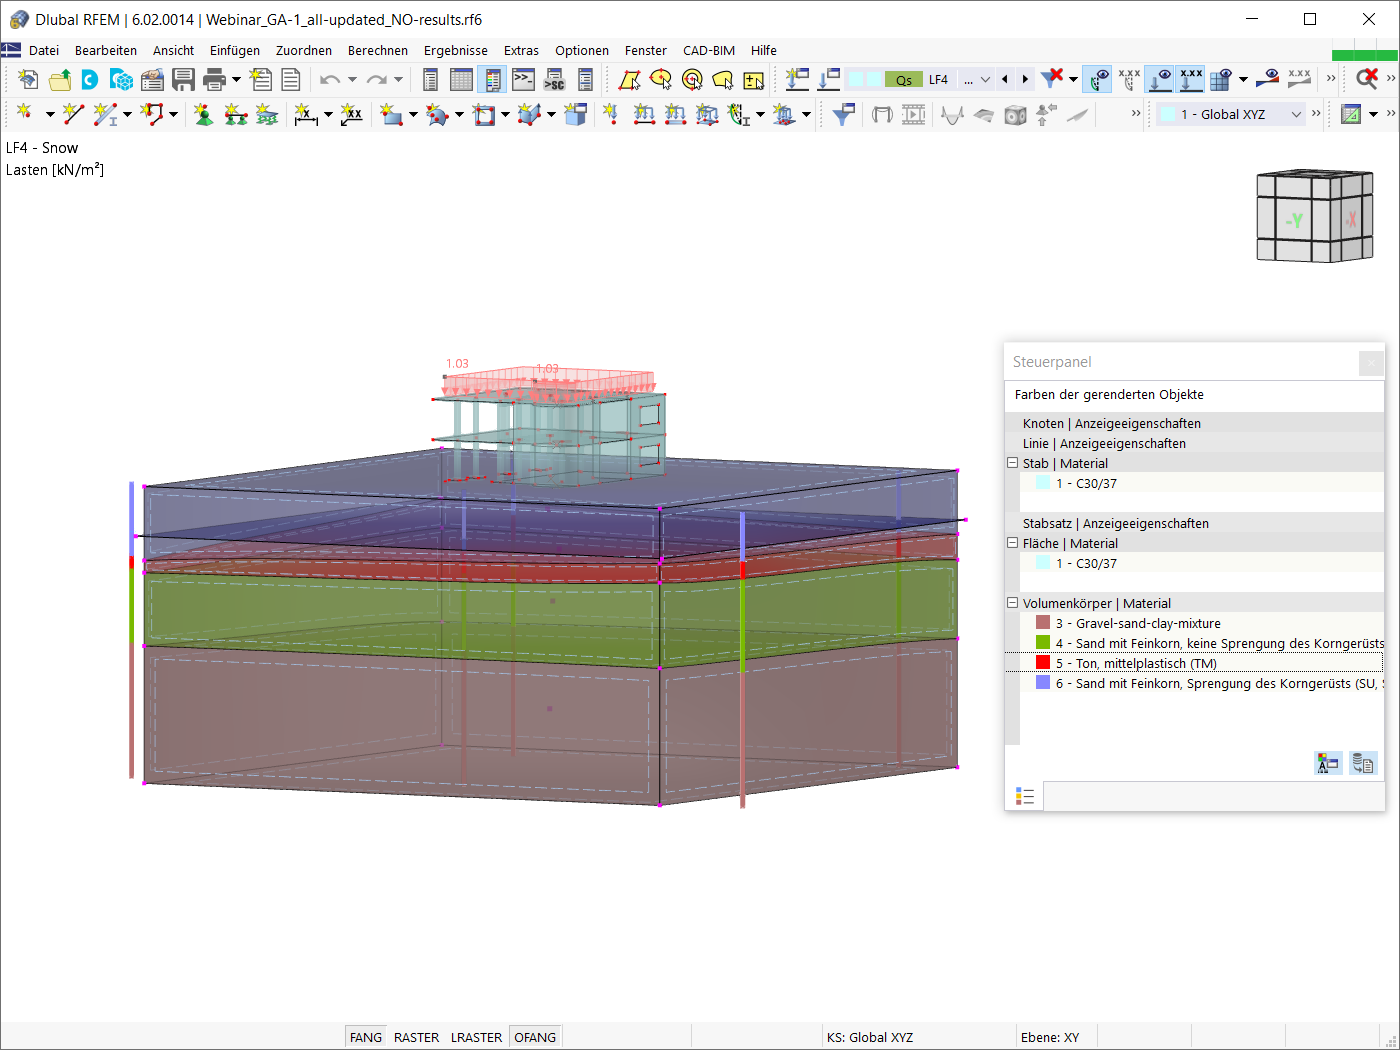The image size is (1400, 1050).
Task: Click red swatch of Ton, mittelplastisch material
Action: point(1043,663)
